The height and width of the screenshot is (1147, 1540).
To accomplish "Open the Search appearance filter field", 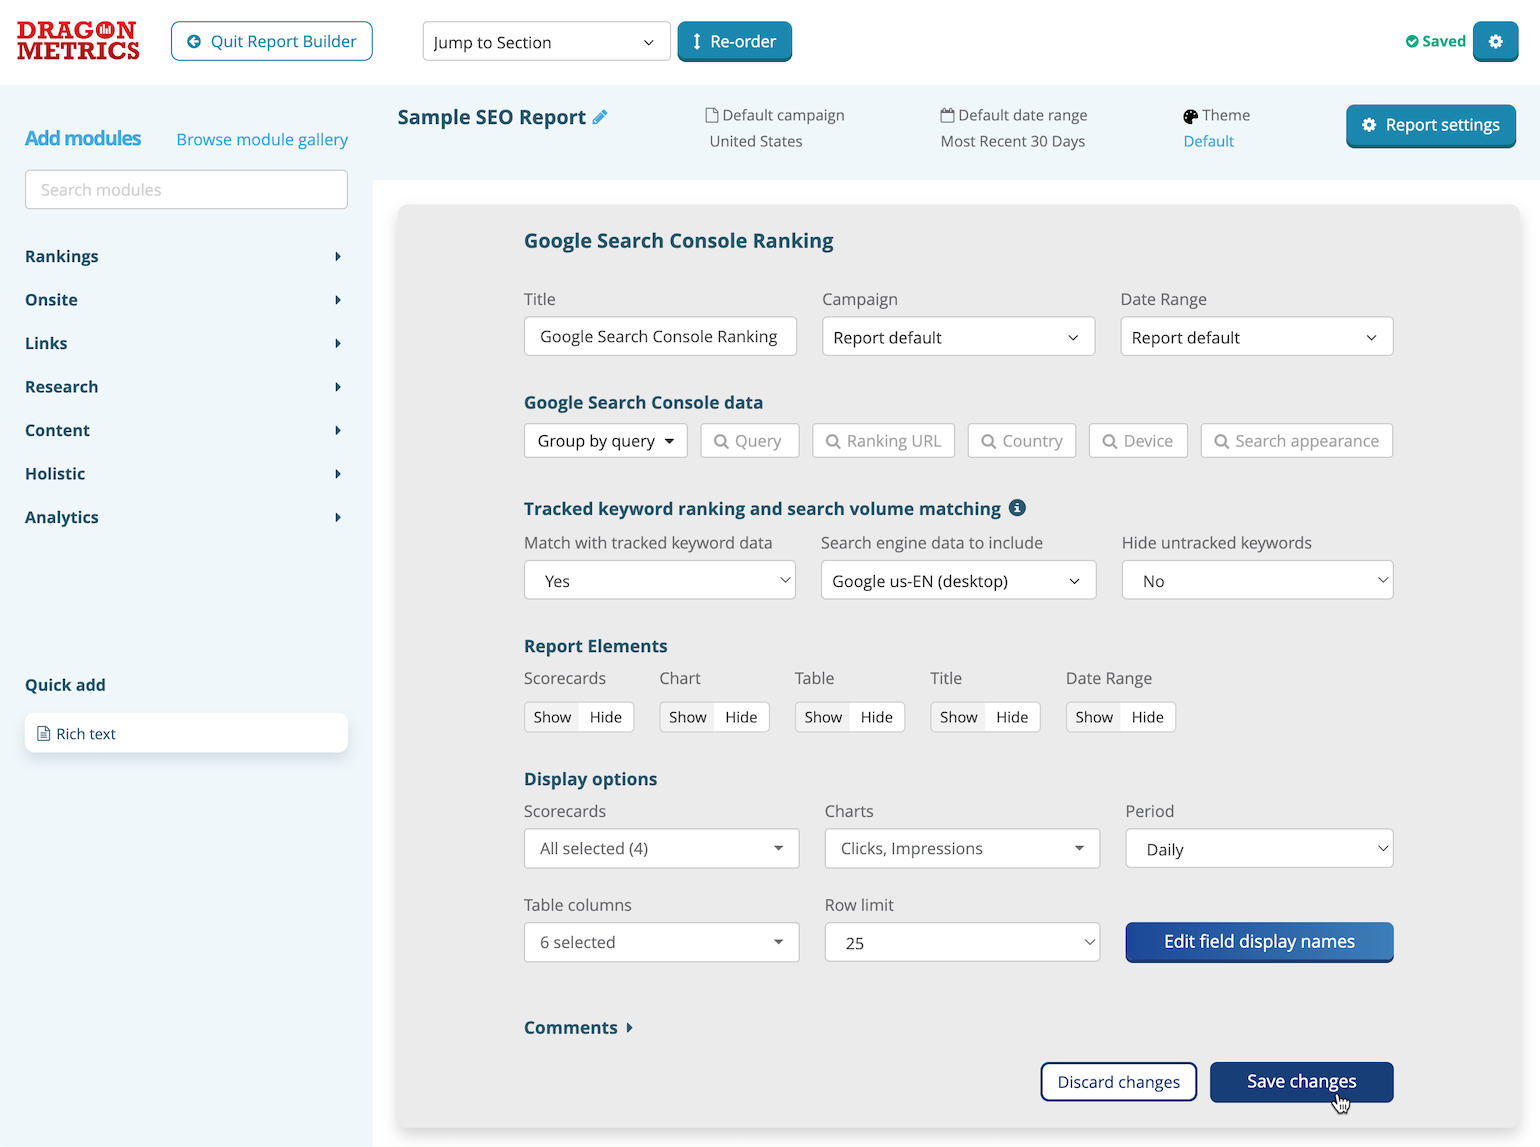I will (1296, 440).
